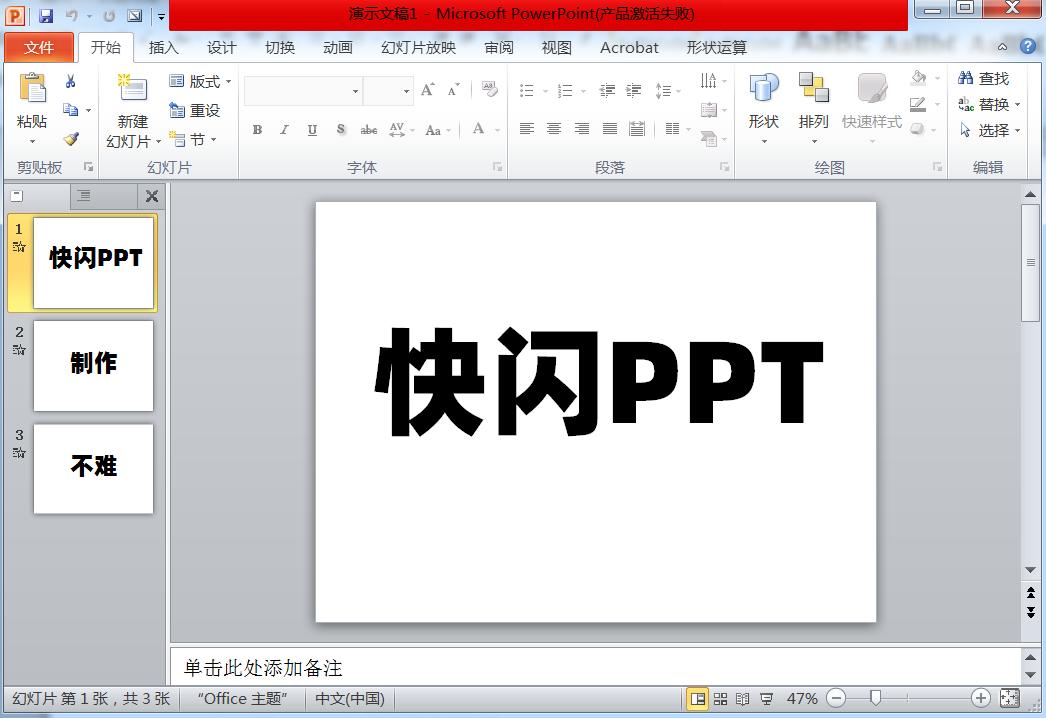The image size is (1046, 718).
Task: Toggle italic formatting
Action: [284, 130]
